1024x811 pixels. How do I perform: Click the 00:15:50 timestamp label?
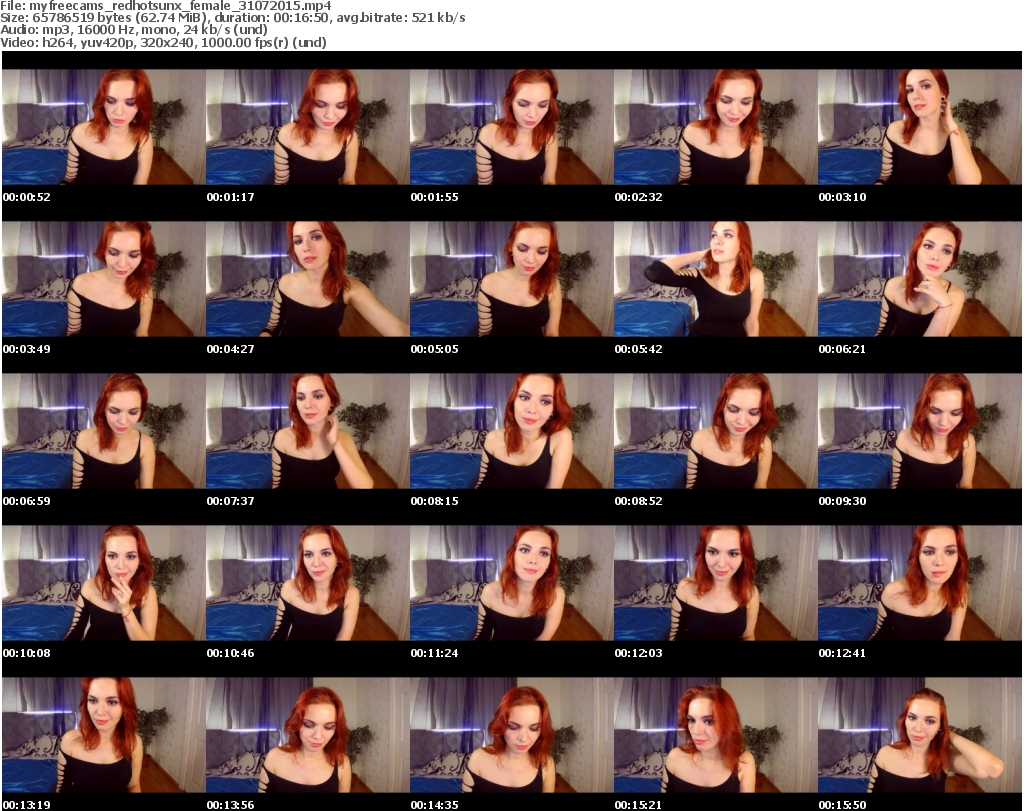point(842,805)
